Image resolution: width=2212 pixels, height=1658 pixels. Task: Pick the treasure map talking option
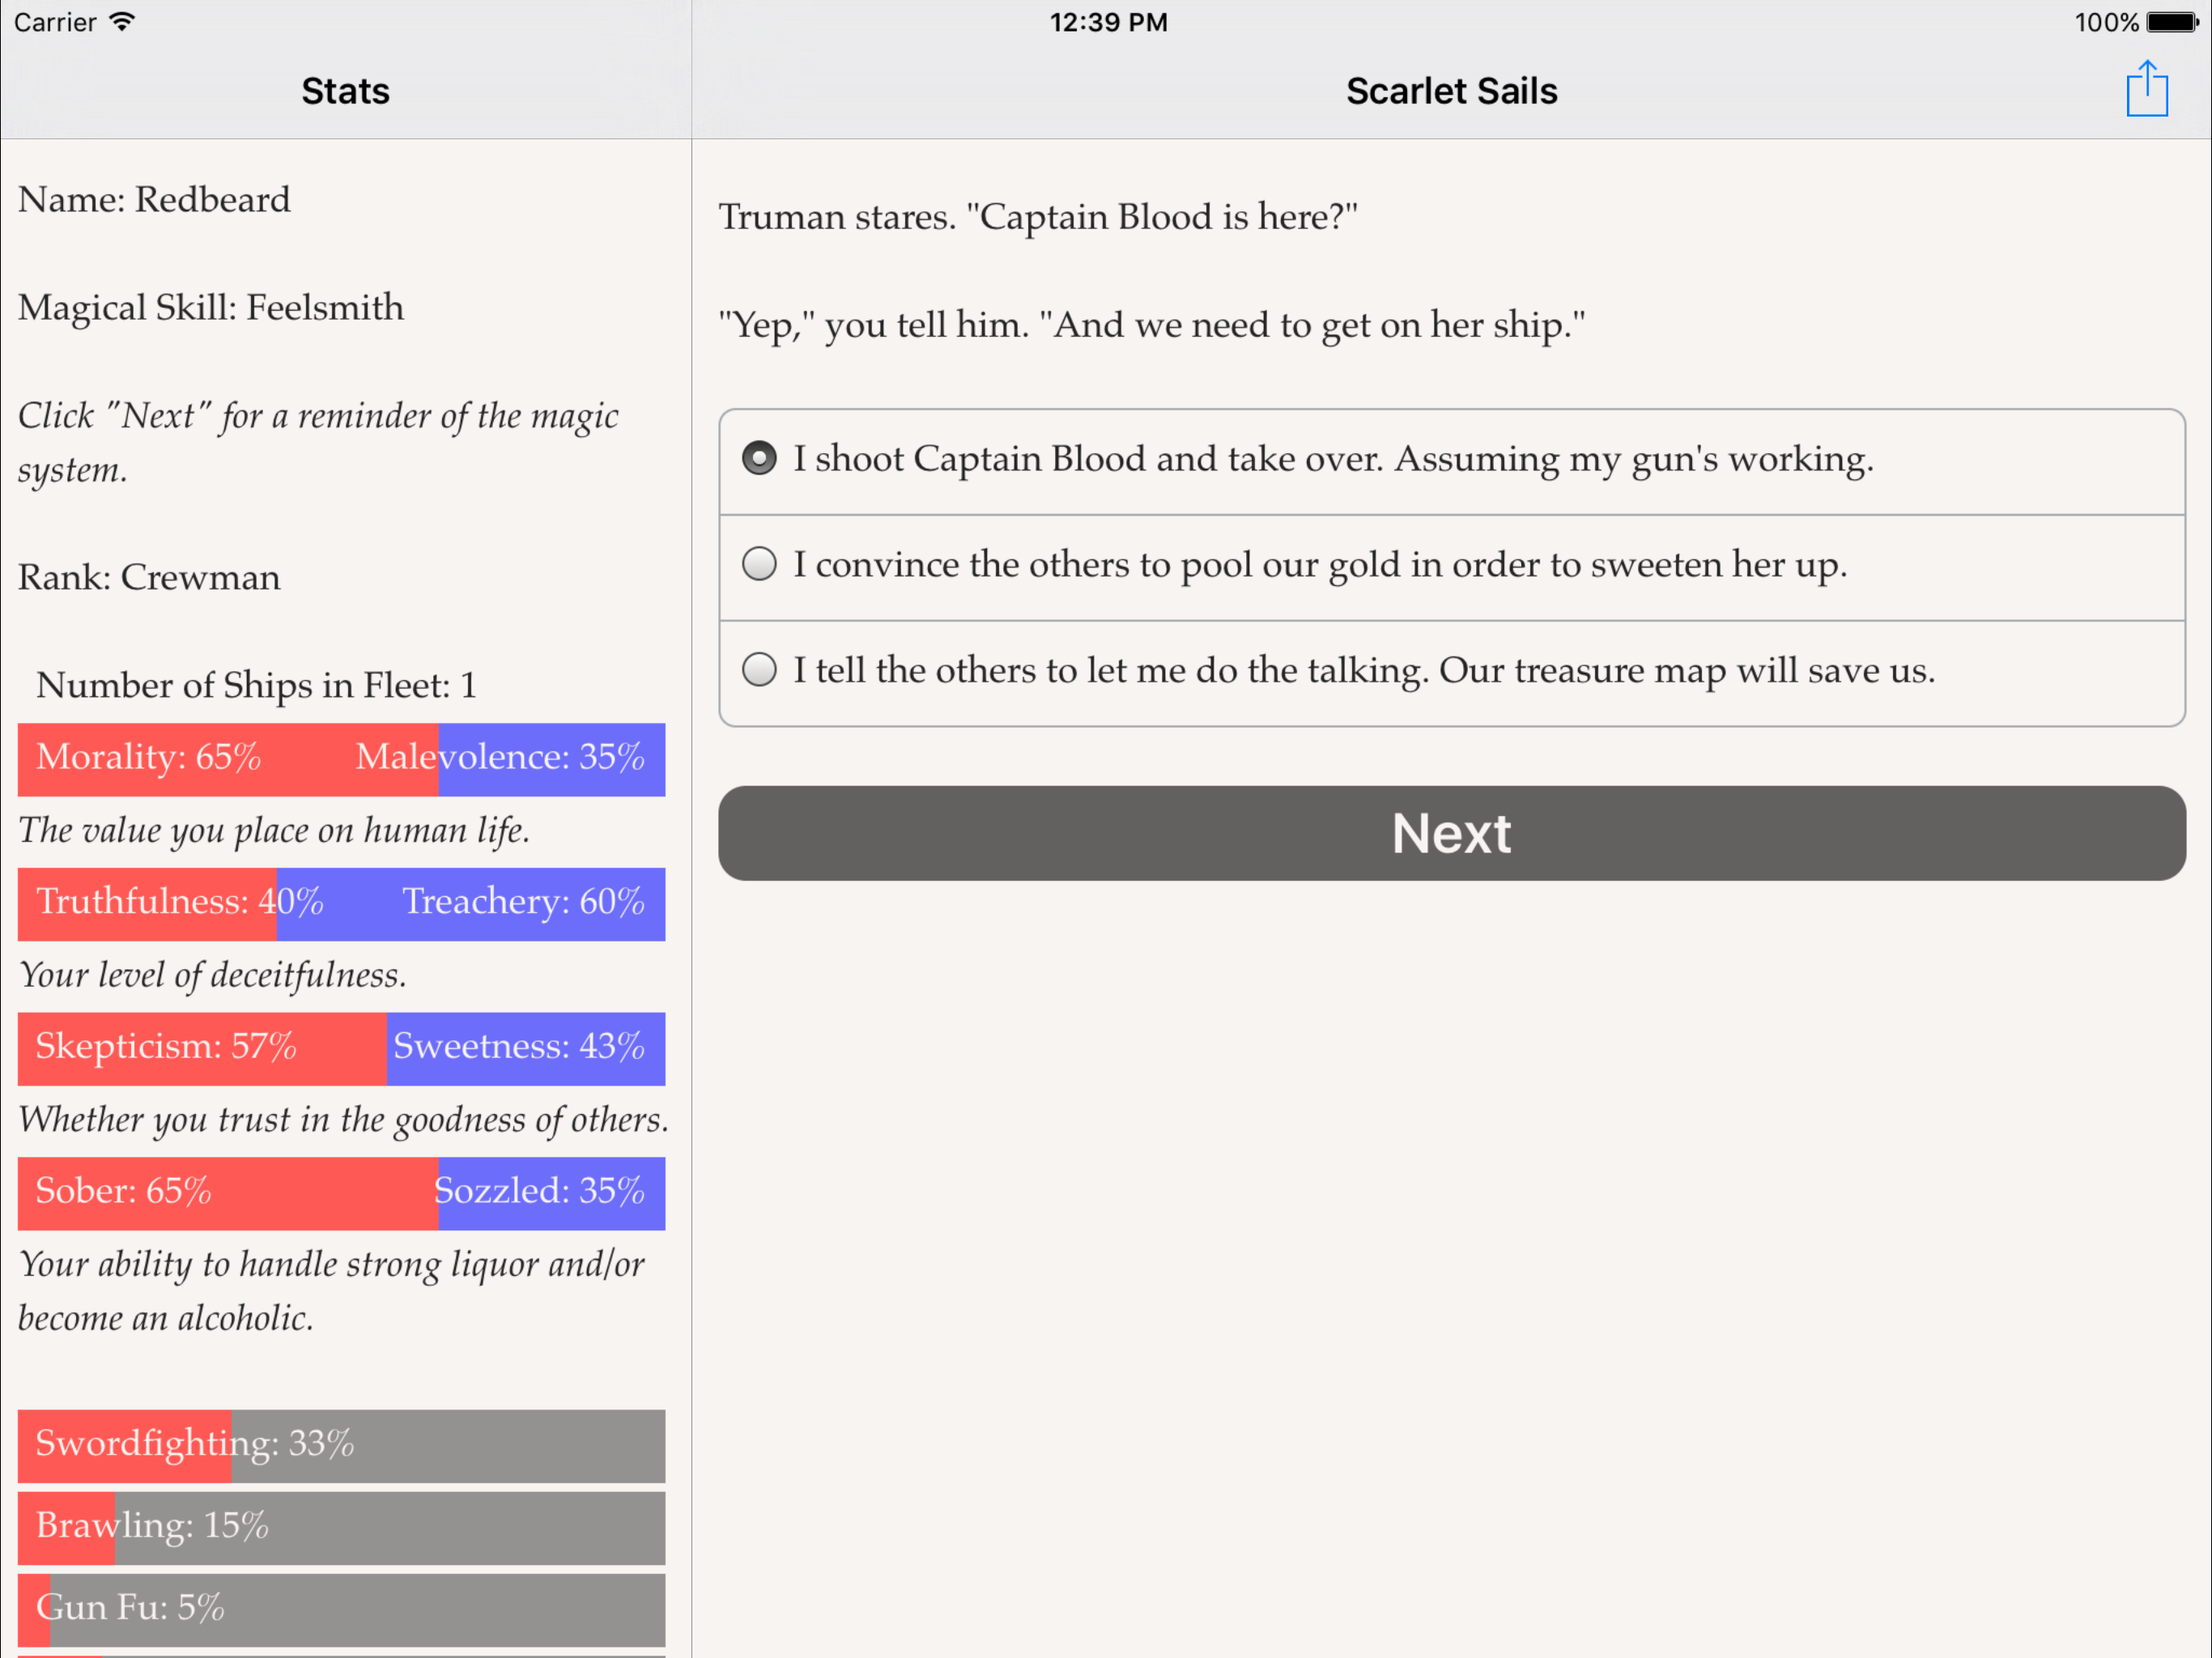coord(759,670)
